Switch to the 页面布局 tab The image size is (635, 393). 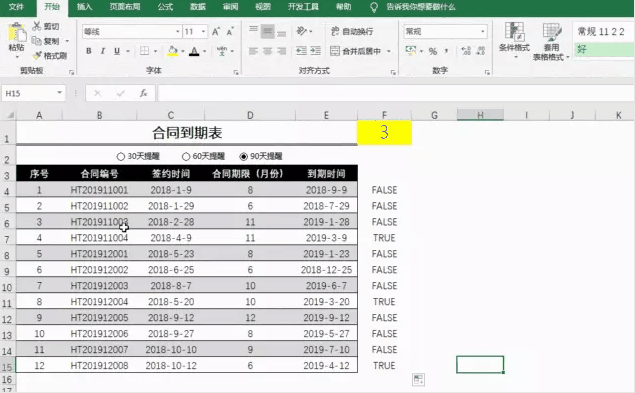coord(125,7)
